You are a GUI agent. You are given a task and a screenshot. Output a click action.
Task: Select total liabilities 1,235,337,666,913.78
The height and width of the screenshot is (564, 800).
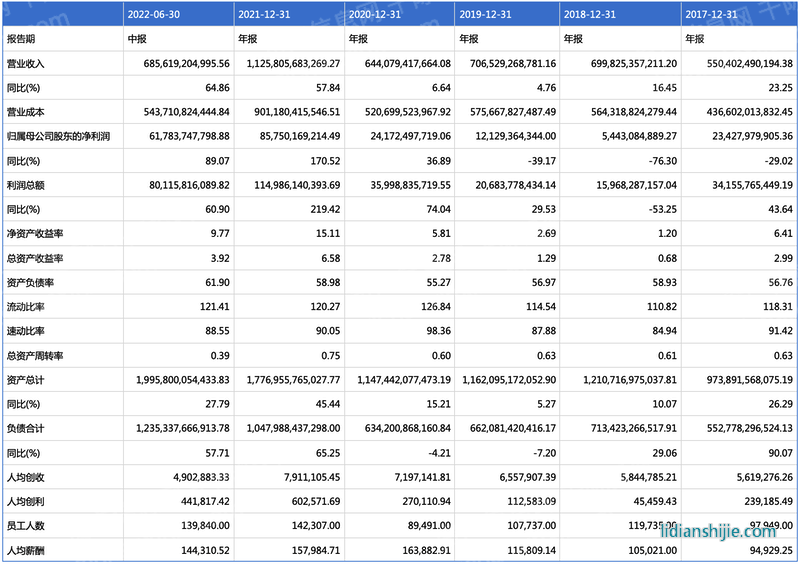[x=183, y=428]
